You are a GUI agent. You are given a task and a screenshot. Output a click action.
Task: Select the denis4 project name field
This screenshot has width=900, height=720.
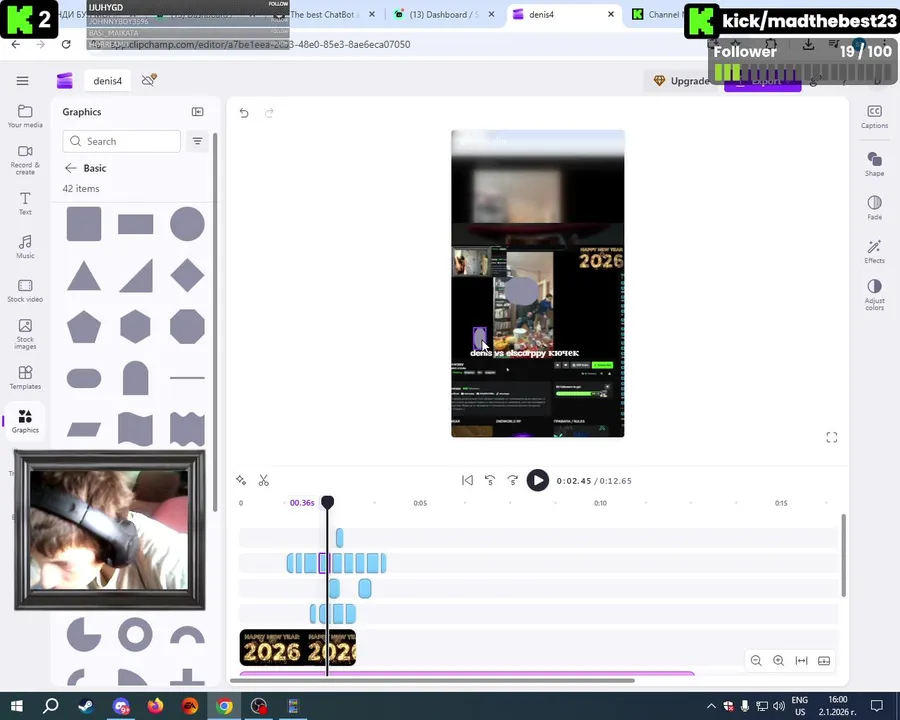[x=107, y=81]
